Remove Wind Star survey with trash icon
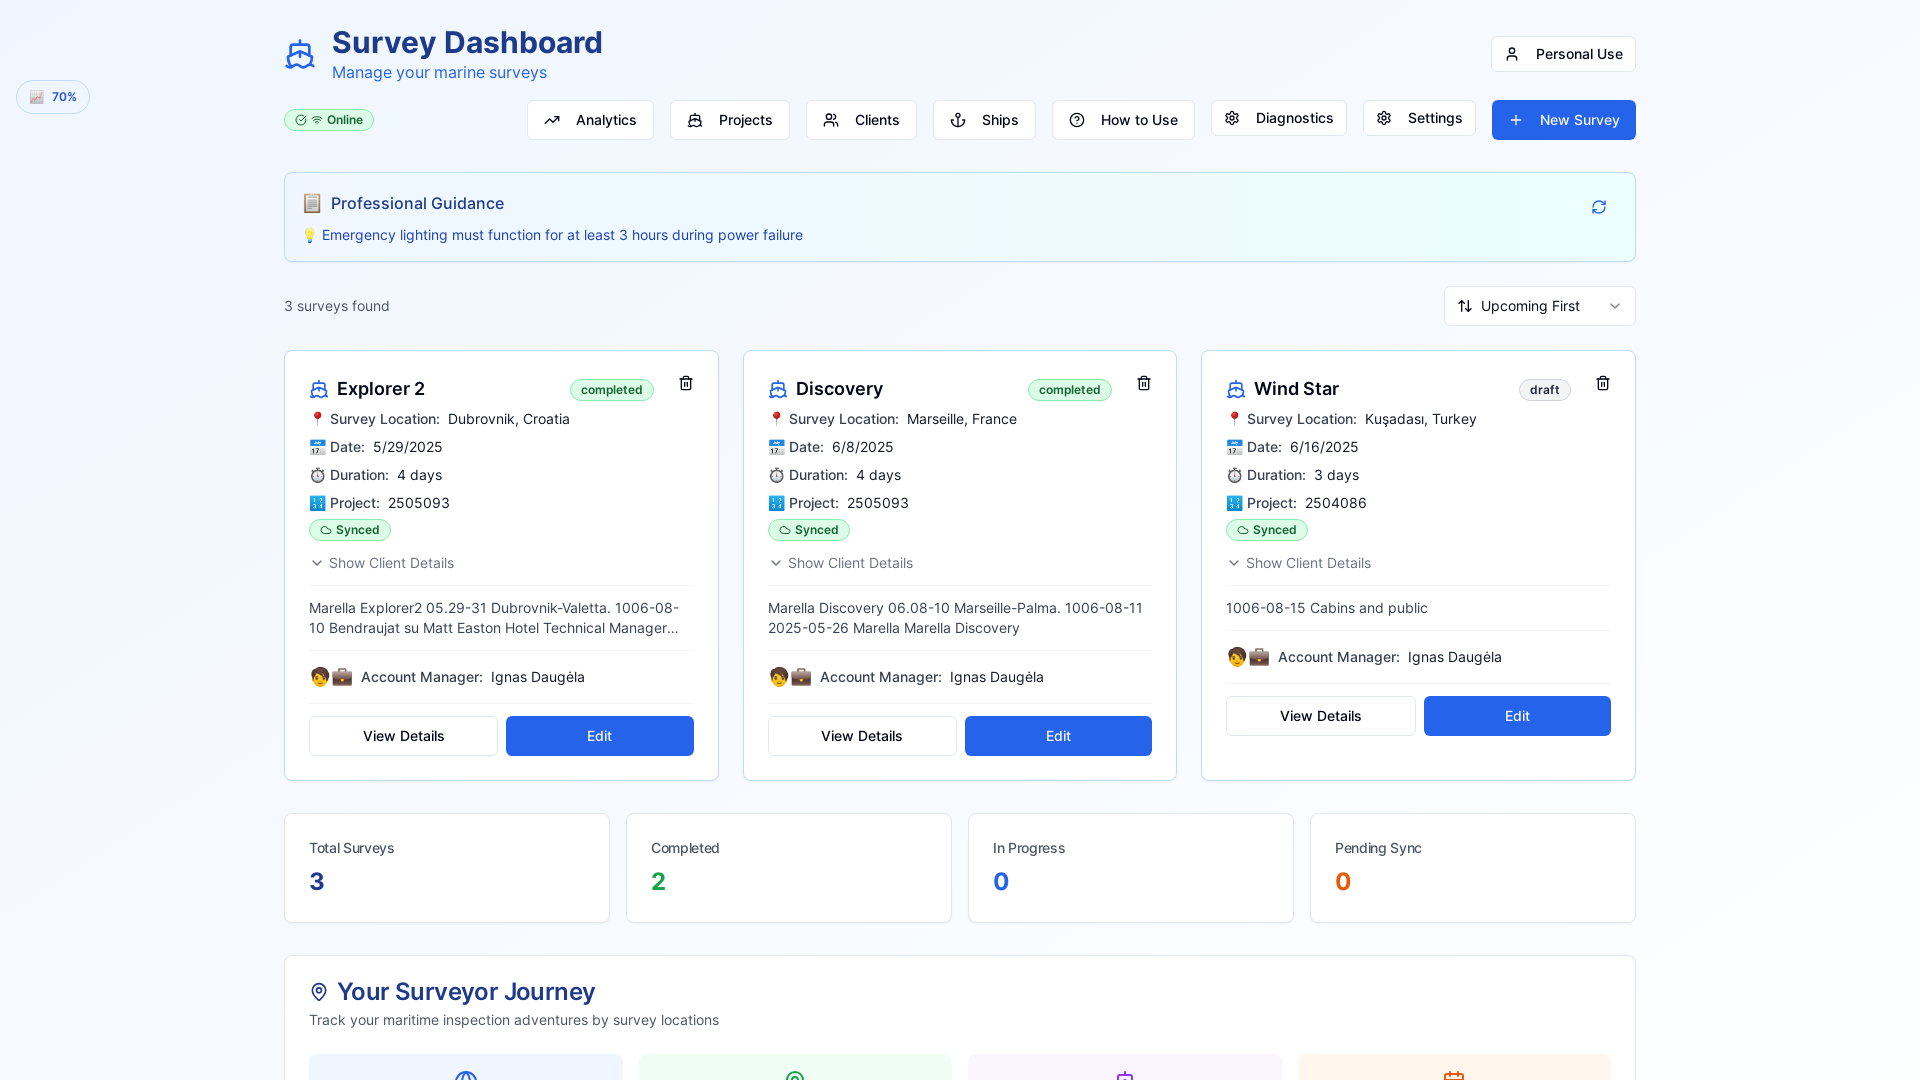1920x1080 pixels. pos(1603,383)
